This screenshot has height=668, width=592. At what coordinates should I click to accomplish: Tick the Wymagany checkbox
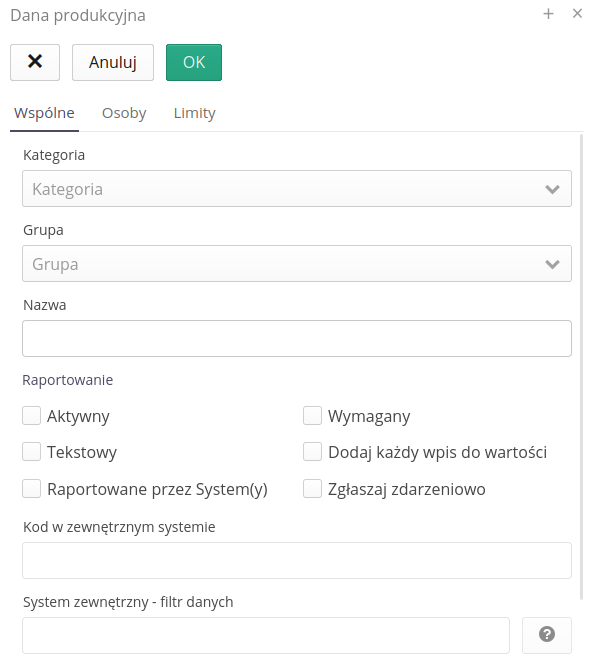click(x=312, y=415)
